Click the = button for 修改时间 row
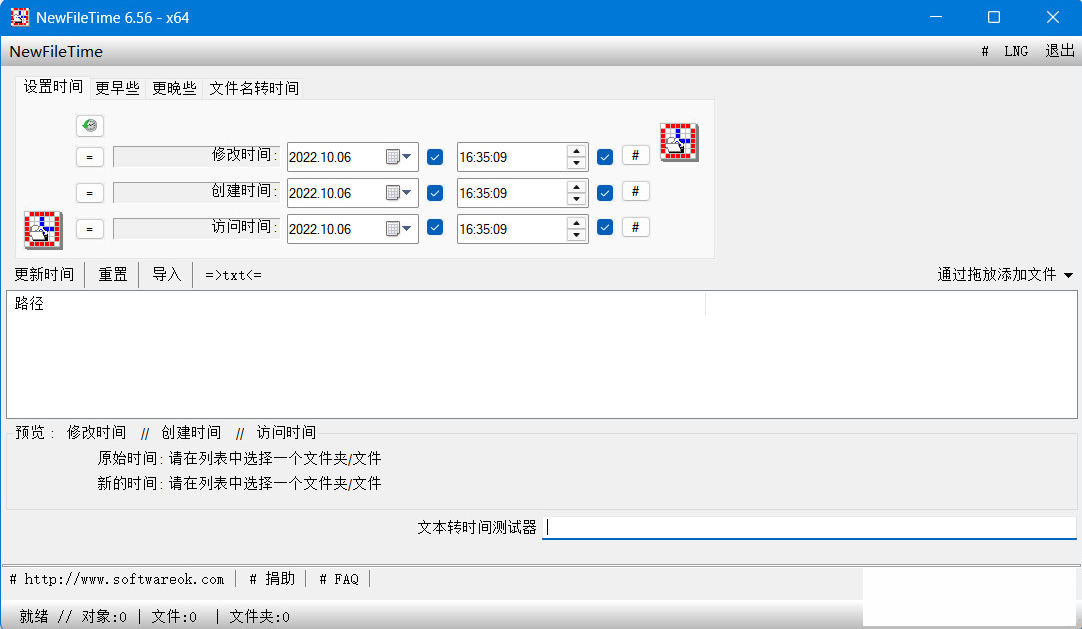This screenshot has height=629, width=1082. (x=90, y=157)
